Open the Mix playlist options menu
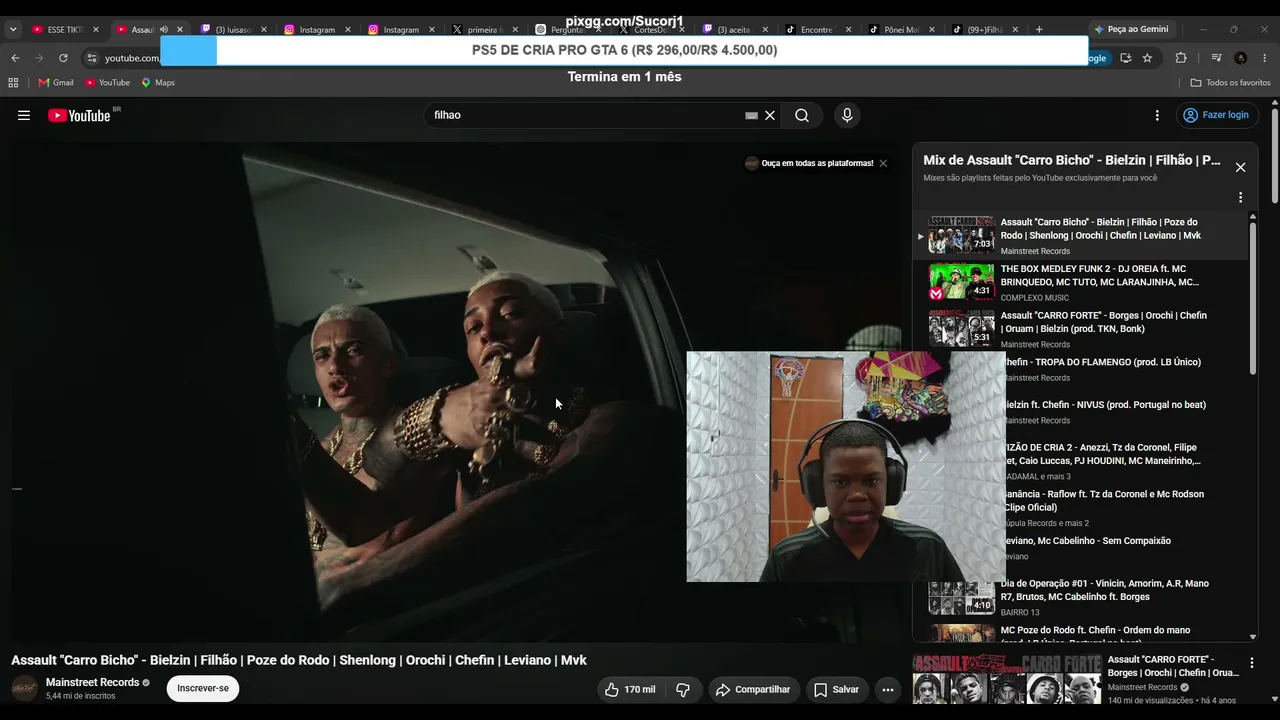The image size is (1280, 720). (1240, 197)
